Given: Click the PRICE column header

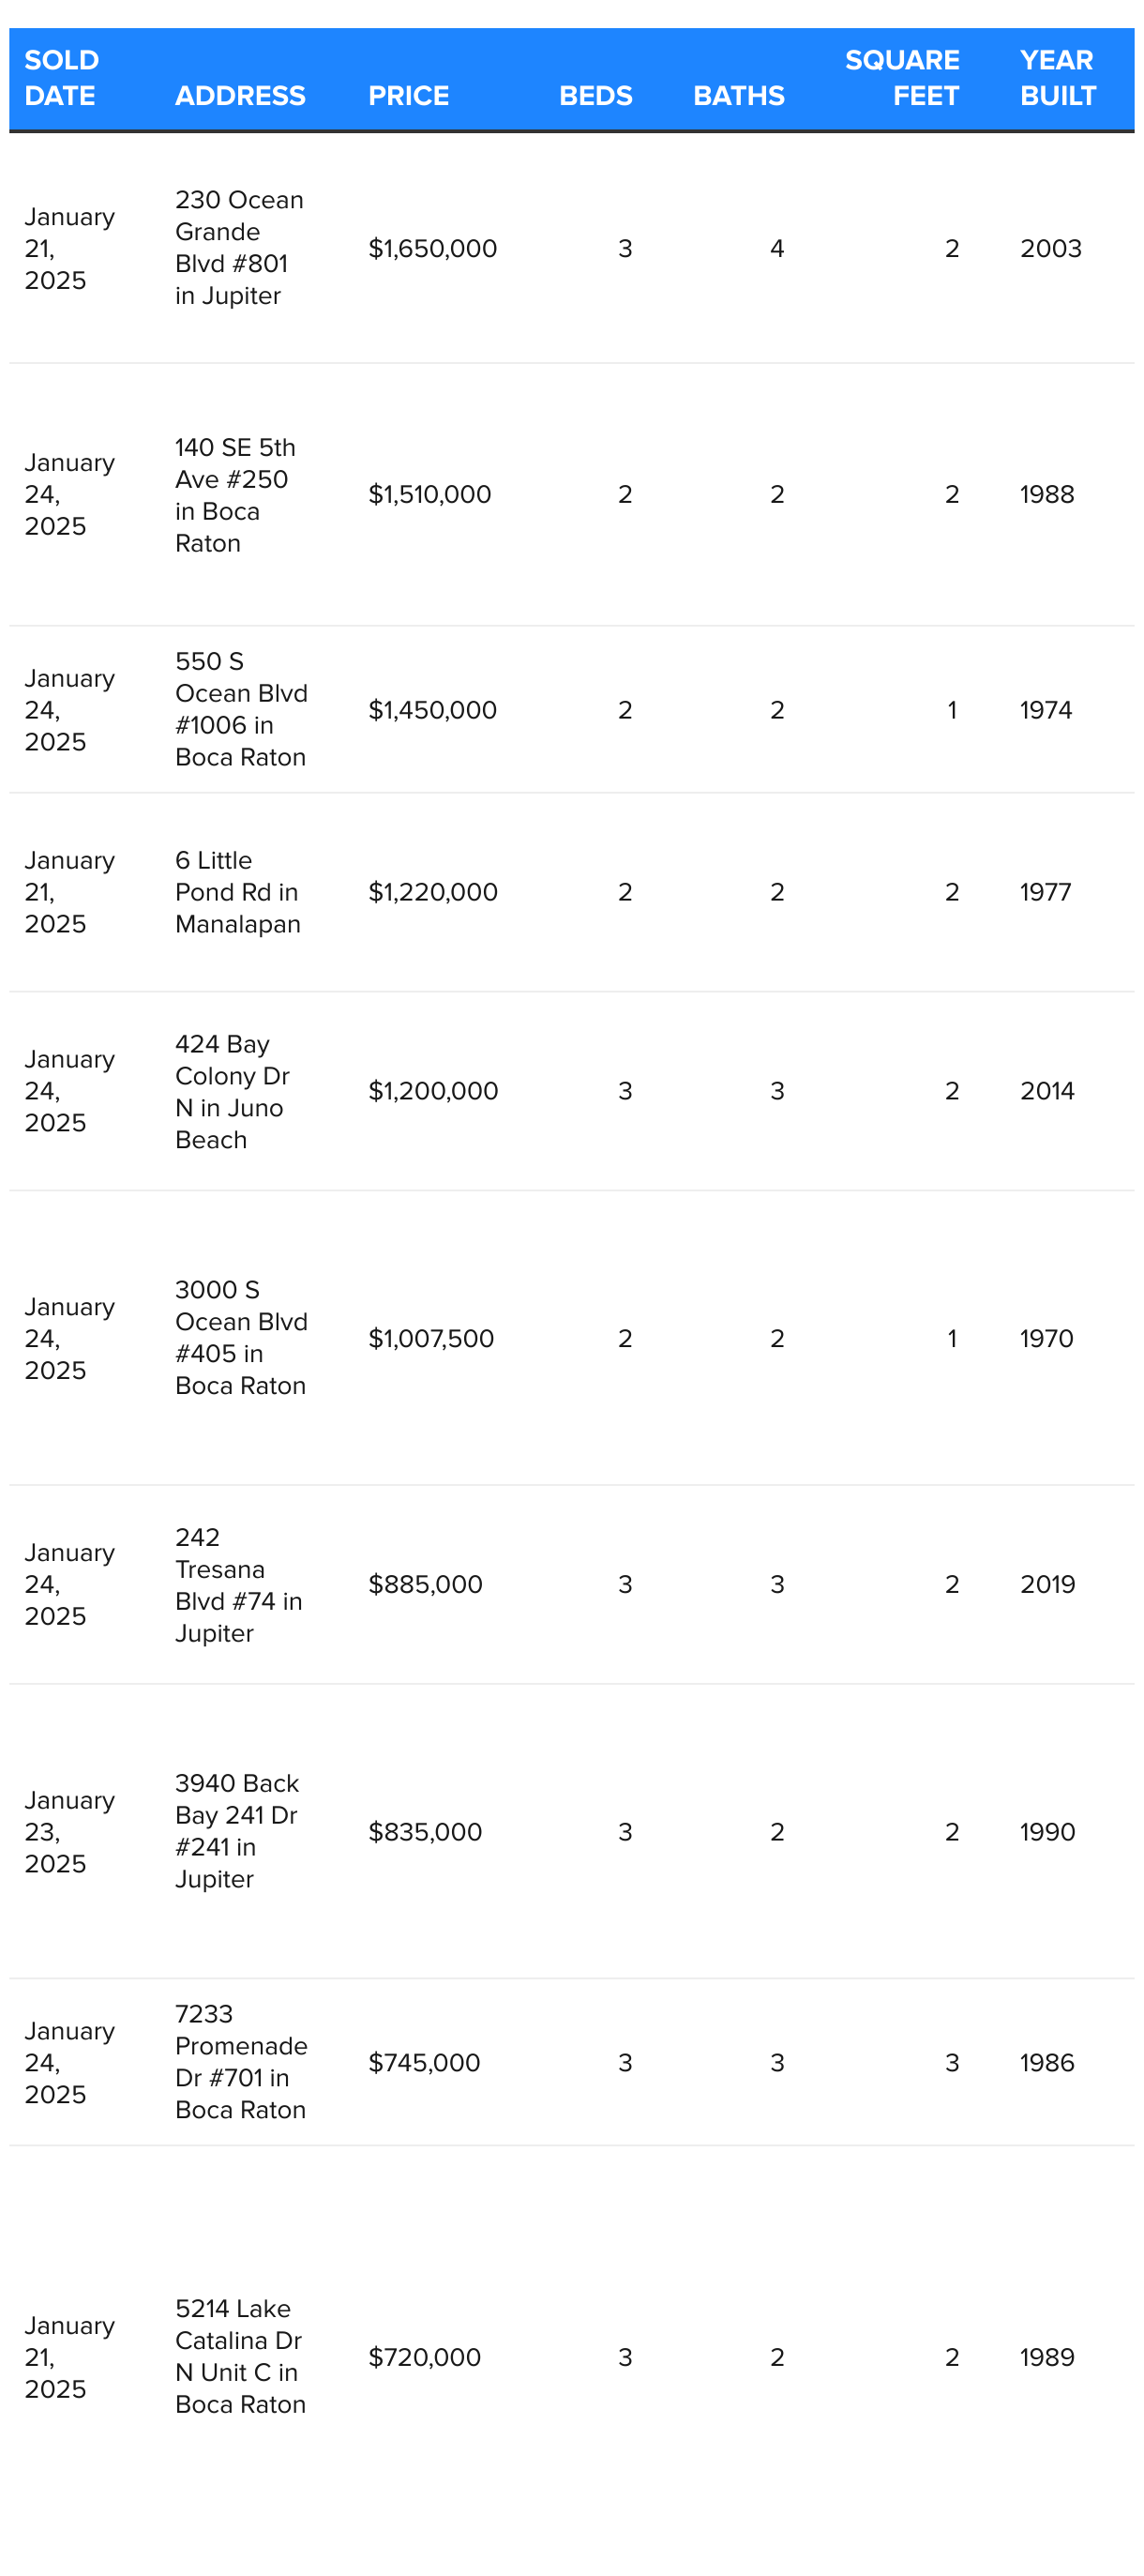Looking at the screenshot, I should tap(408, 96).
